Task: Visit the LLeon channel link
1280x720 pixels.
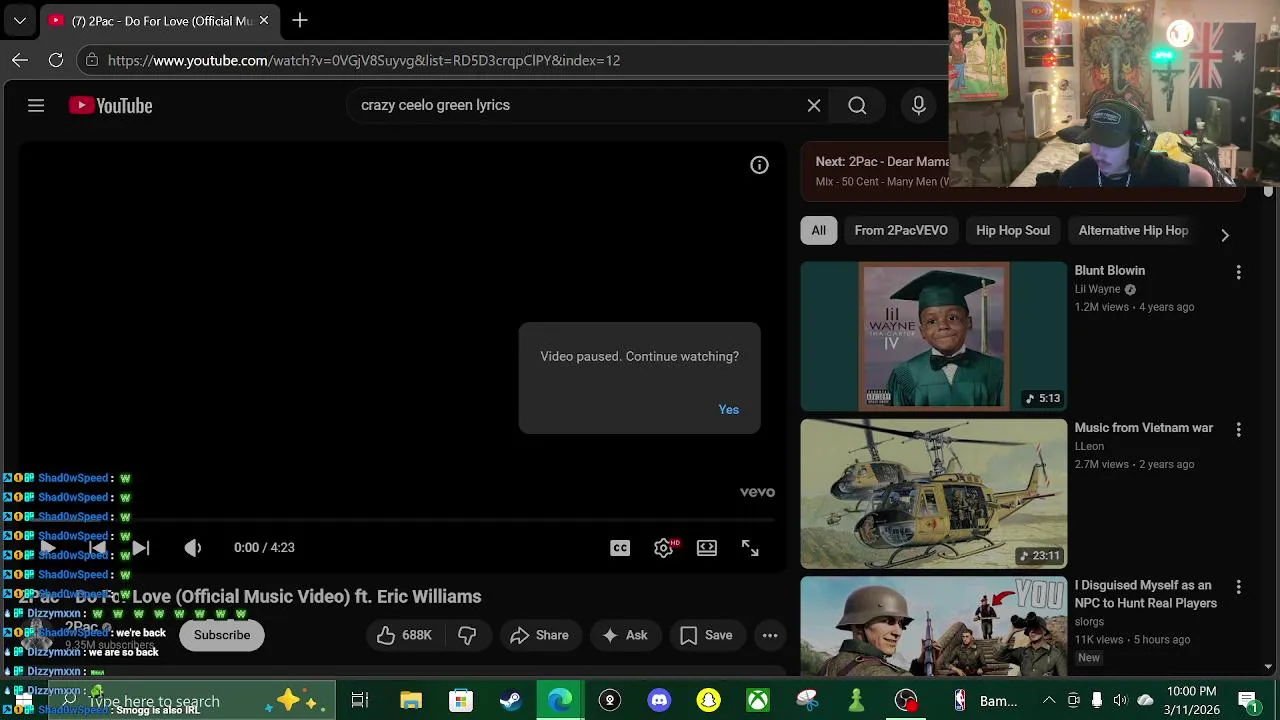Action: click(x=1089, y=446)
